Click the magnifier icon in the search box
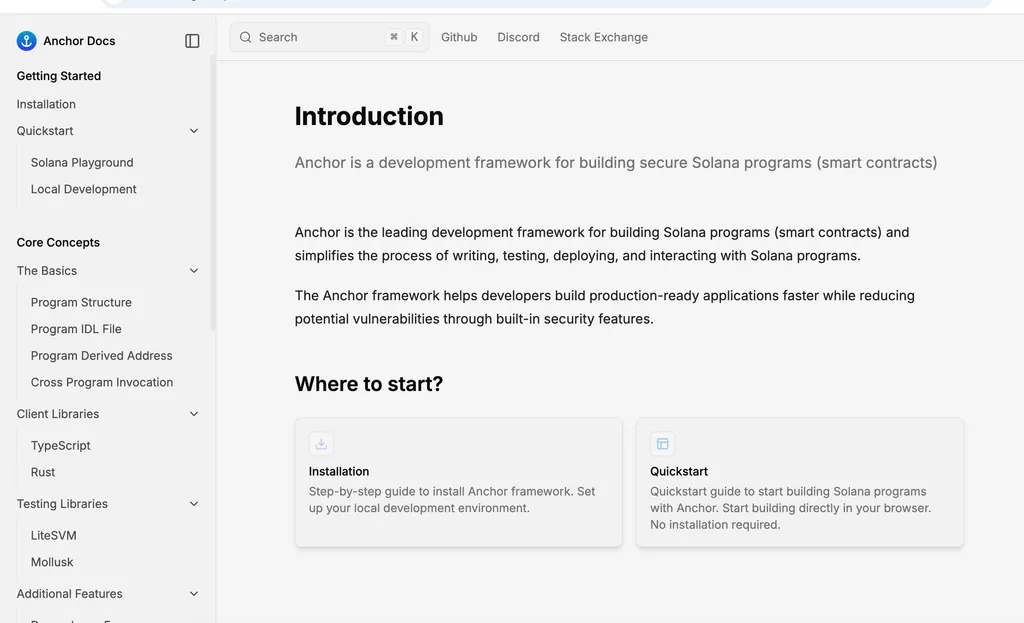The height and width of the screenshot is (623, 1024). [246, 37]
